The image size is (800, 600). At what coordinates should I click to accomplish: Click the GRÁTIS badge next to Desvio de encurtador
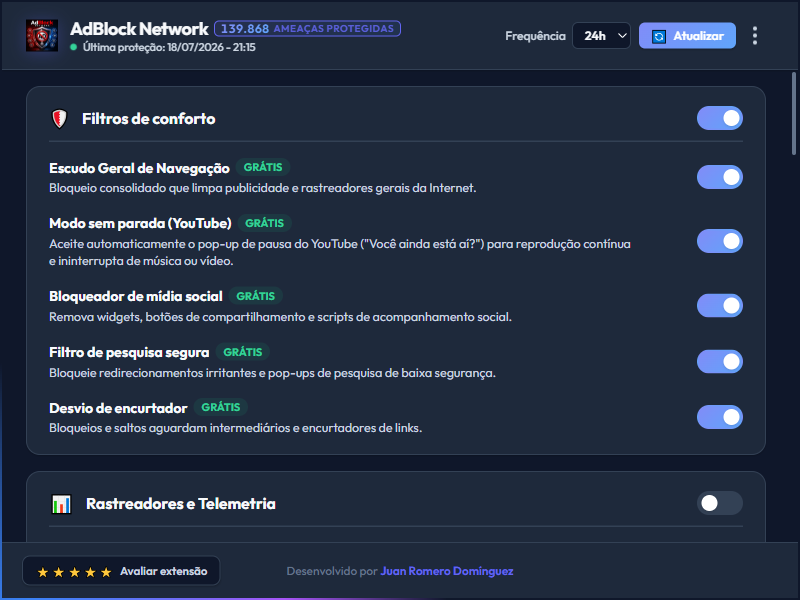tap(220, 407)
